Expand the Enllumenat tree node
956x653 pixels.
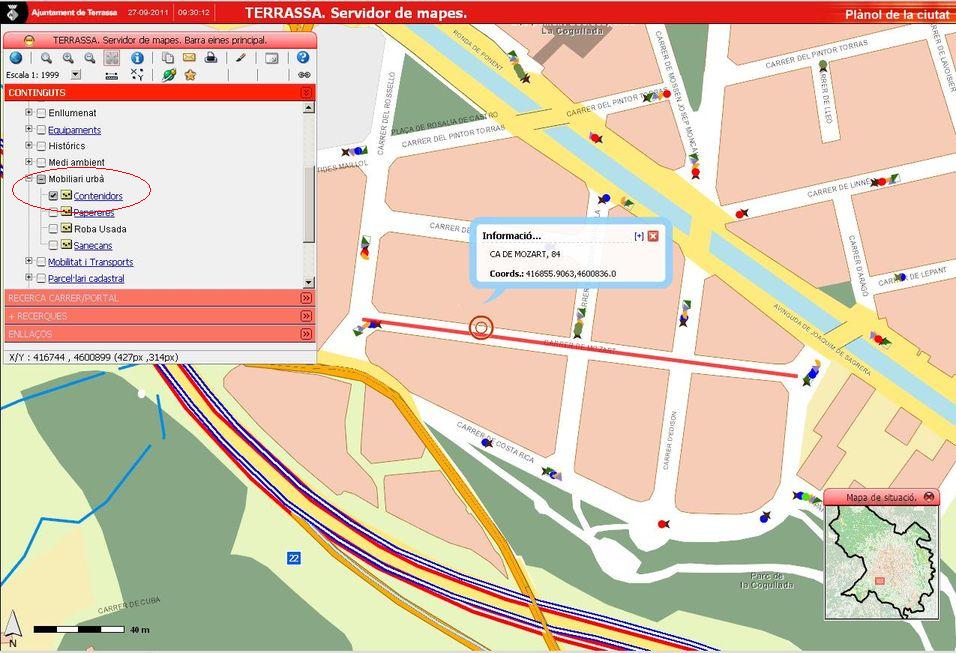point(29,113)
